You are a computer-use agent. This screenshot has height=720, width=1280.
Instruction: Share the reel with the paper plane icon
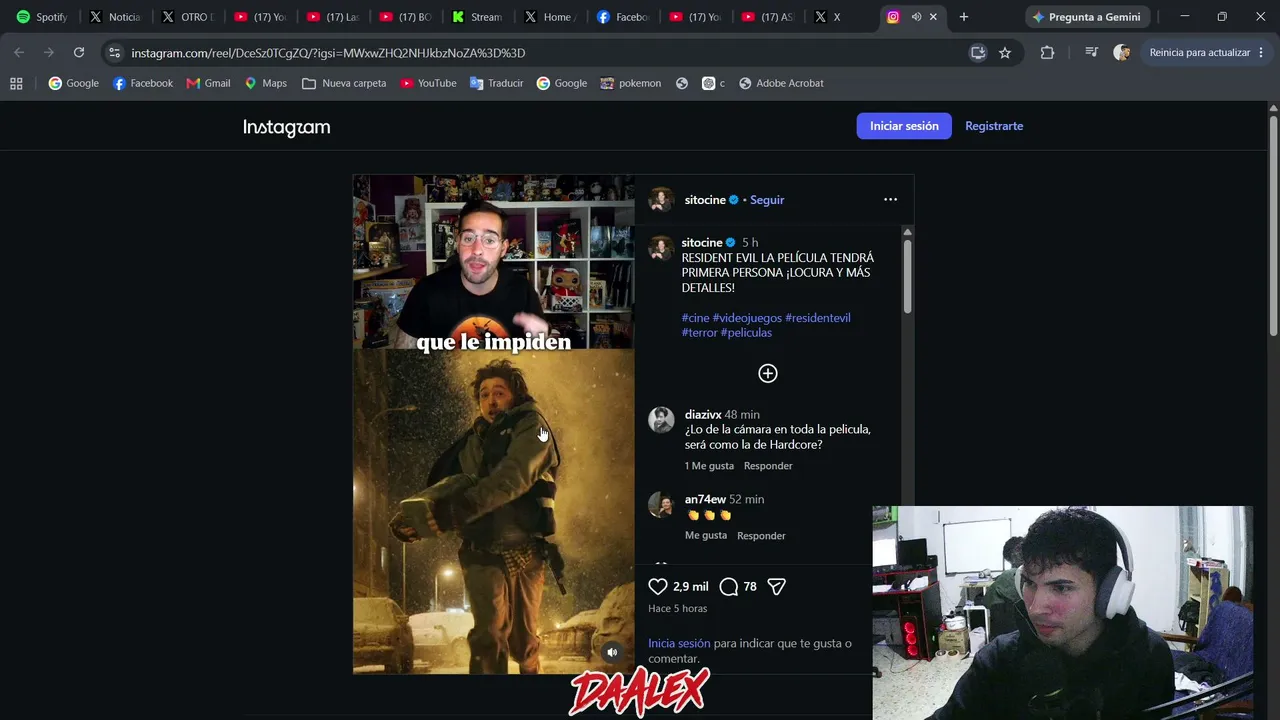(776, 587)
